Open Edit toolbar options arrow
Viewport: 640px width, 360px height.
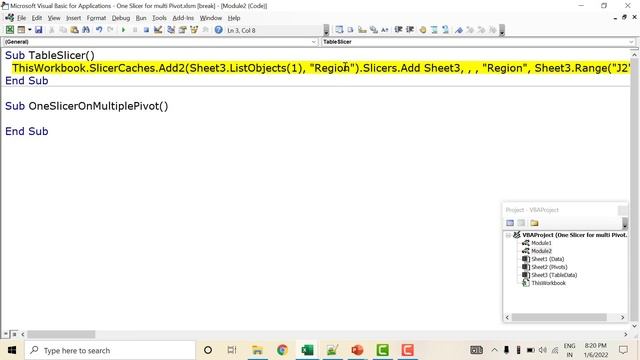click(502, 30)
